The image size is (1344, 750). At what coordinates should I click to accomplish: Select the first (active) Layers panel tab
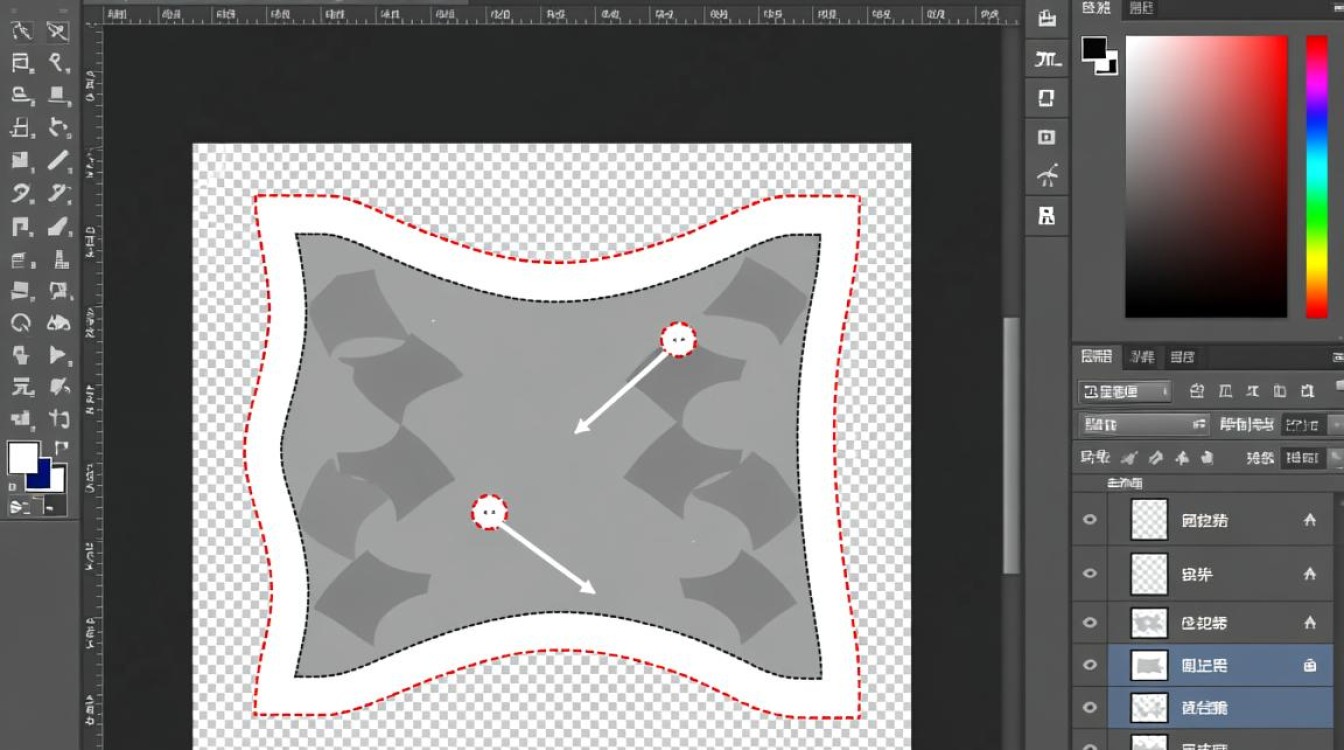pos(1096,357)
